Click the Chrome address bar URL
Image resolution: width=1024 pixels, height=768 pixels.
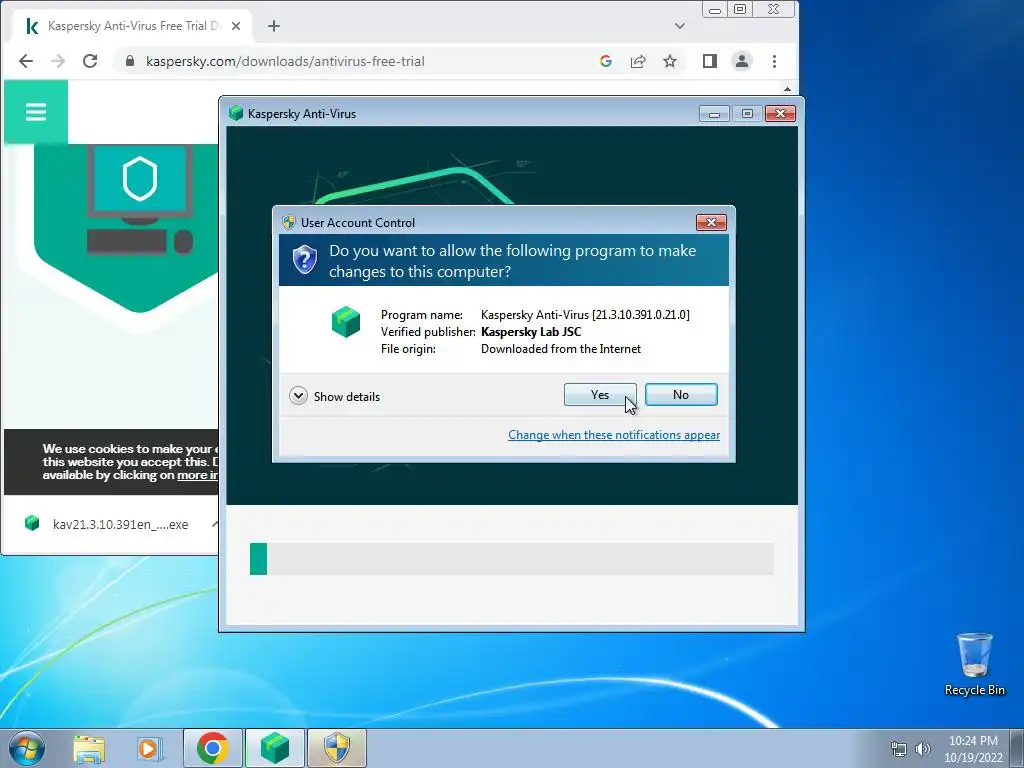(285, 61)
